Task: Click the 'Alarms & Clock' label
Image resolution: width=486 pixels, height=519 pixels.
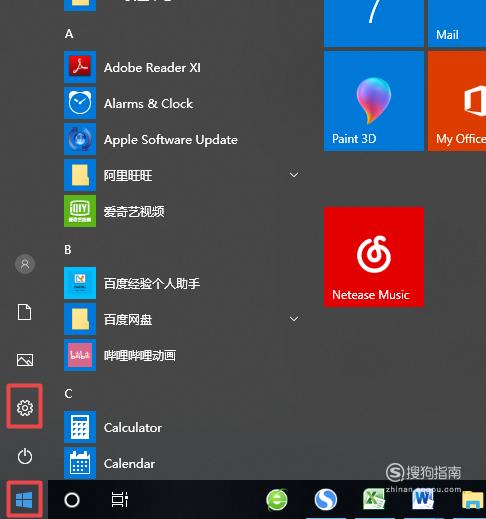Action: point(148,104)
